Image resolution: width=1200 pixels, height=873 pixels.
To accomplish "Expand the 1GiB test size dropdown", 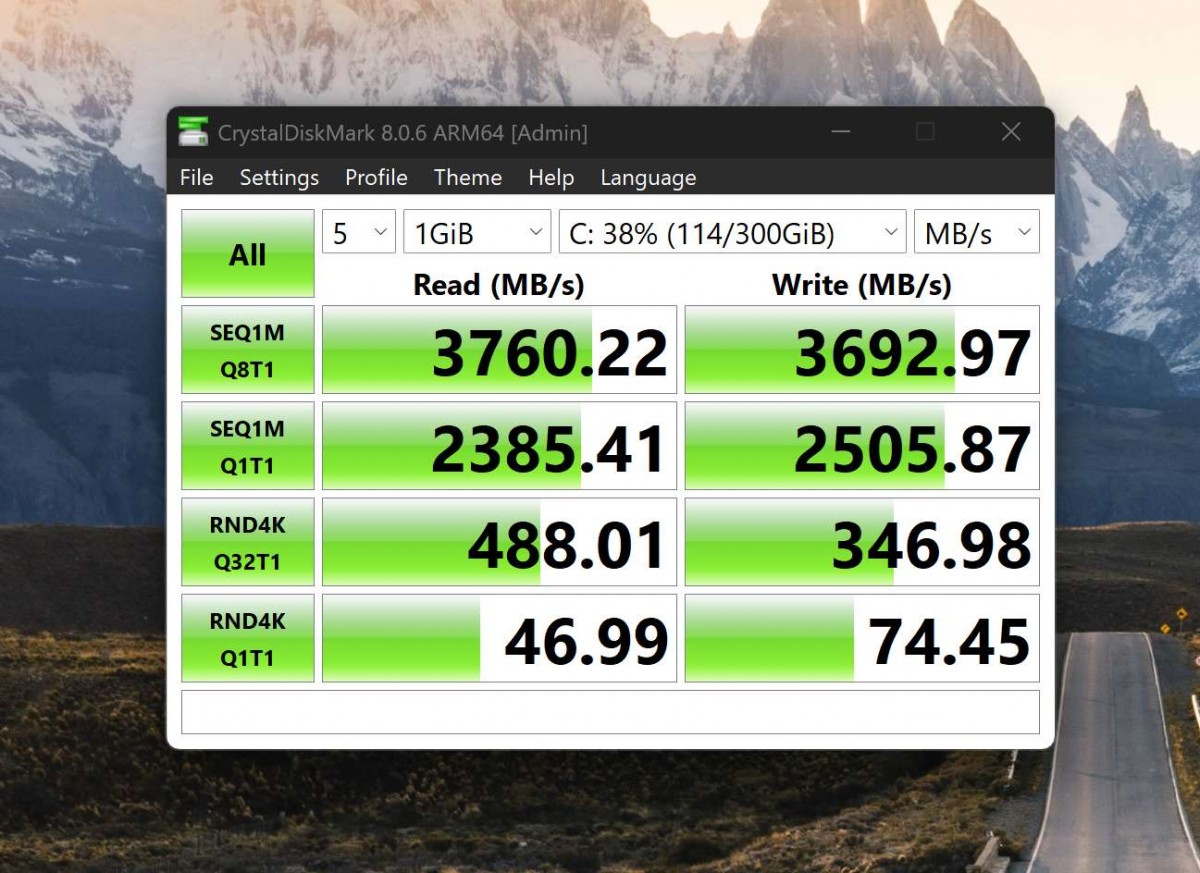I will [x=477, y=233].
